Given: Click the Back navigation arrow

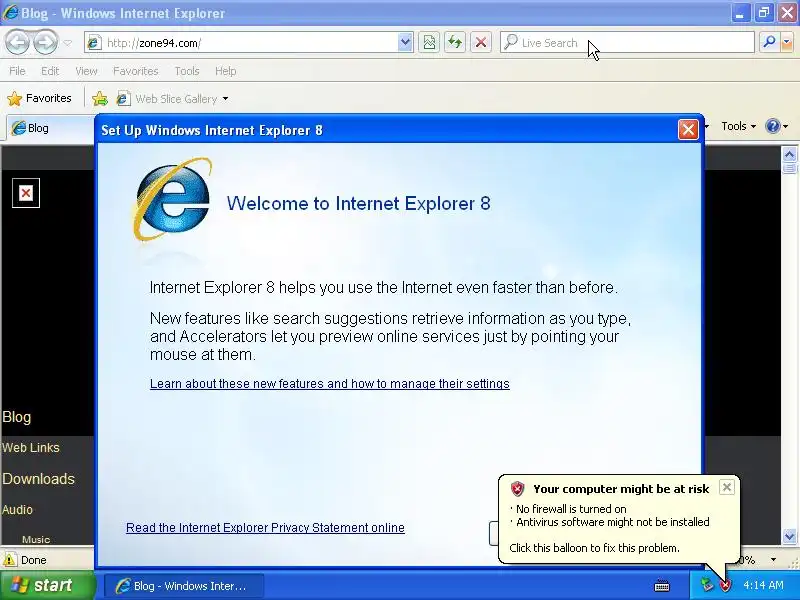Looking at the screenshot, I should 18,42.
